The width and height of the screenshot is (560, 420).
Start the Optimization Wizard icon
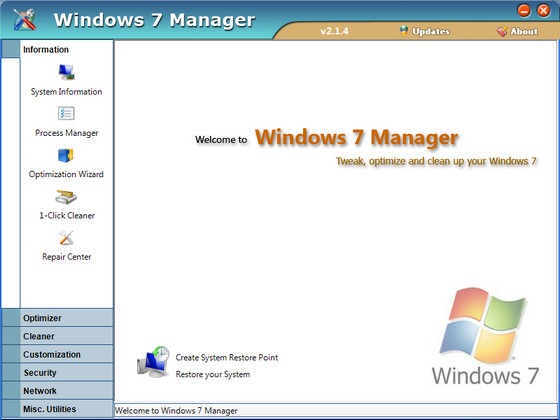[66, 155]
